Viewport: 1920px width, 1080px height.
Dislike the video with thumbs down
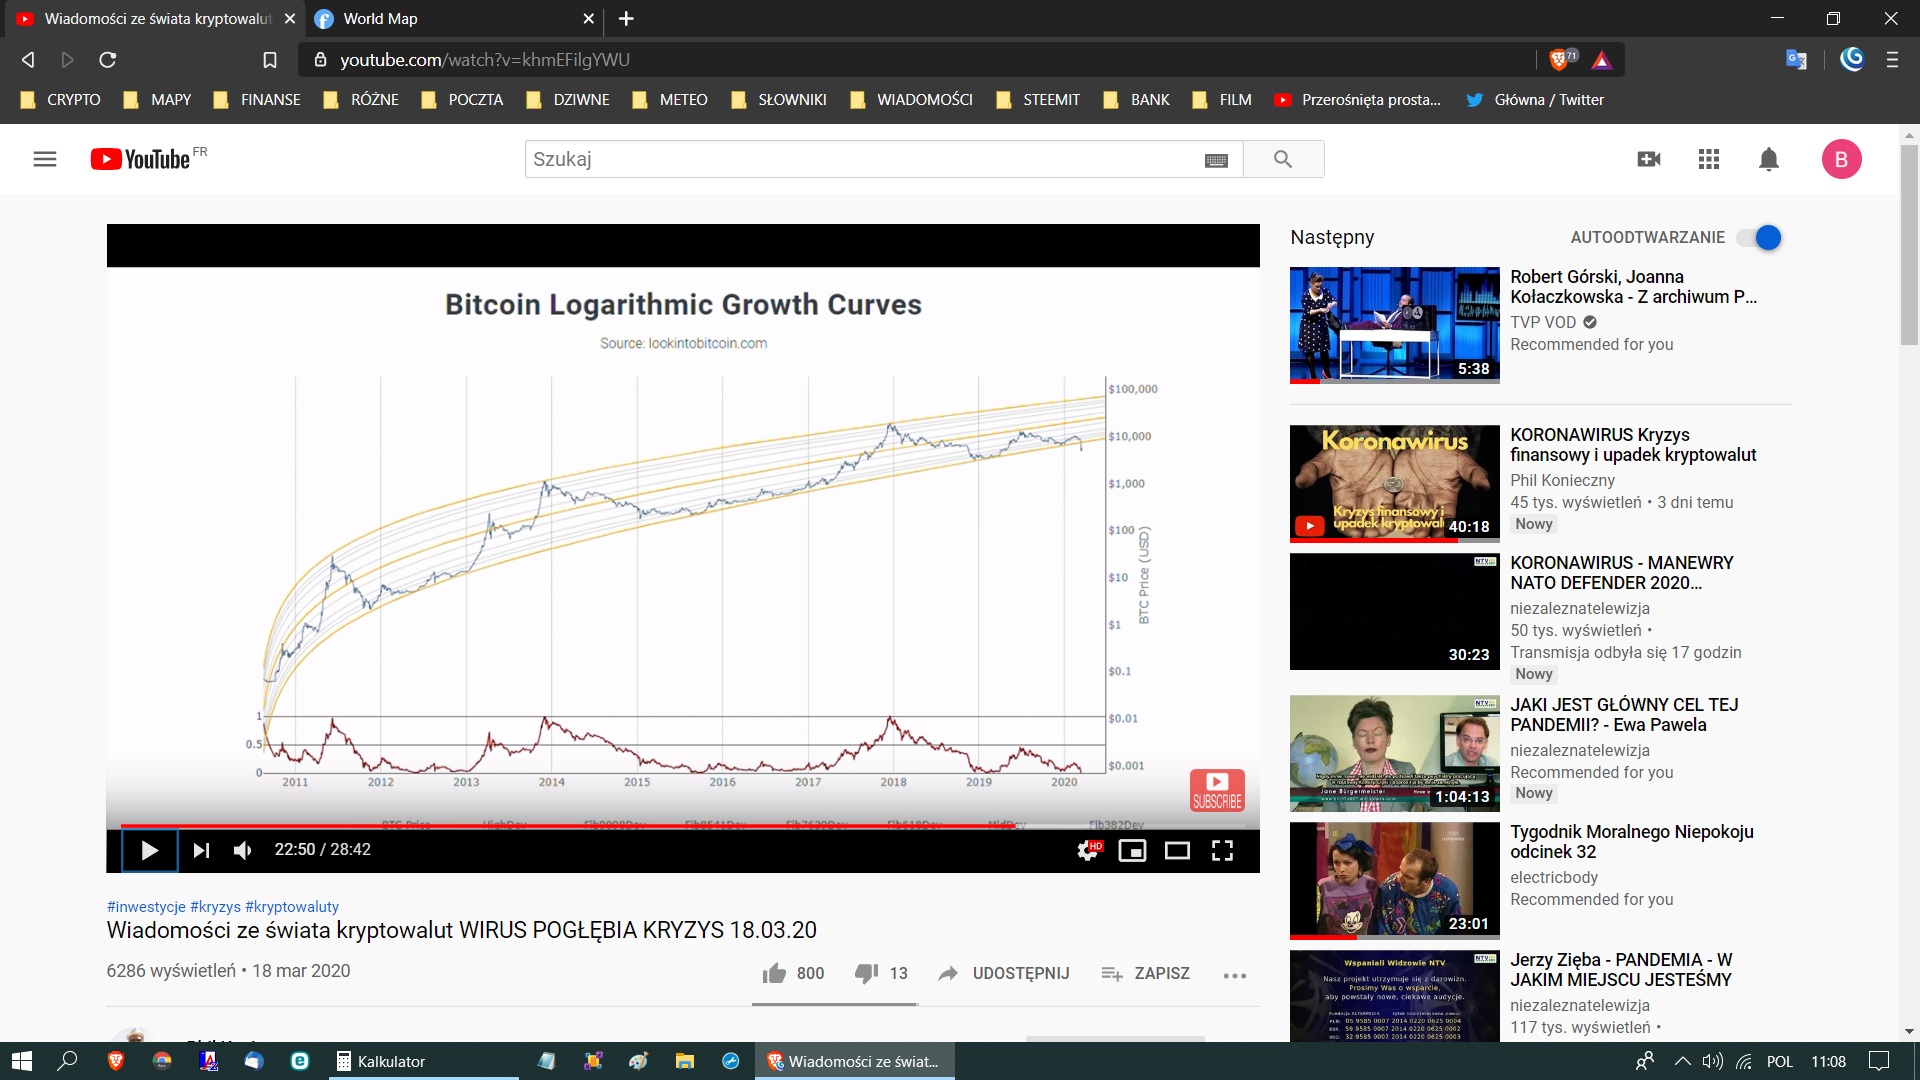[x=881, y=973]
